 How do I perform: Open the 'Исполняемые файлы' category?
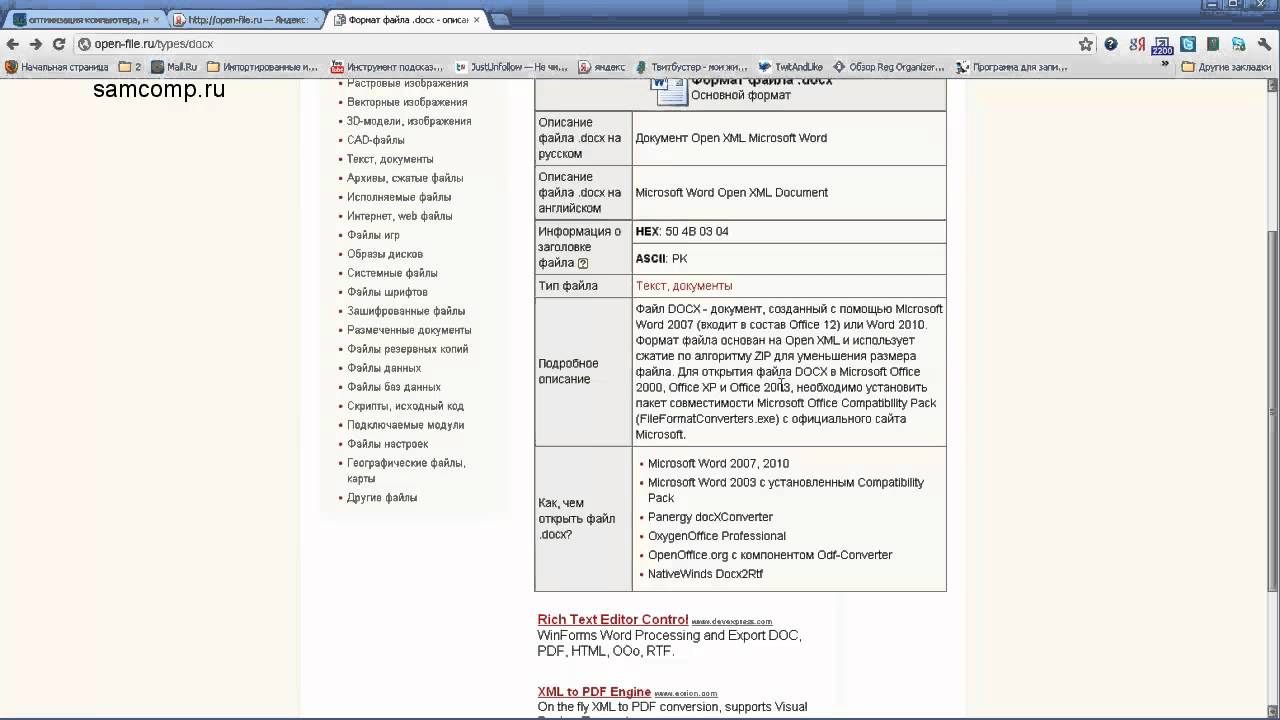tap(399, 197)
